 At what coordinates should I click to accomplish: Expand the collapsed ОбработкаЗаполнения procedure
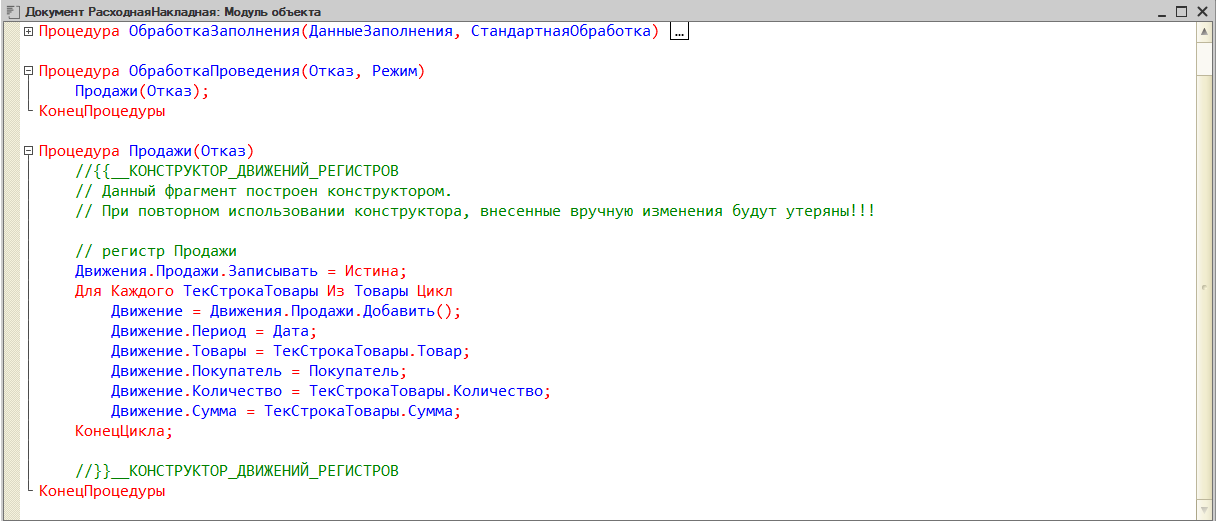pyautogui.click(x=28, y=31)
